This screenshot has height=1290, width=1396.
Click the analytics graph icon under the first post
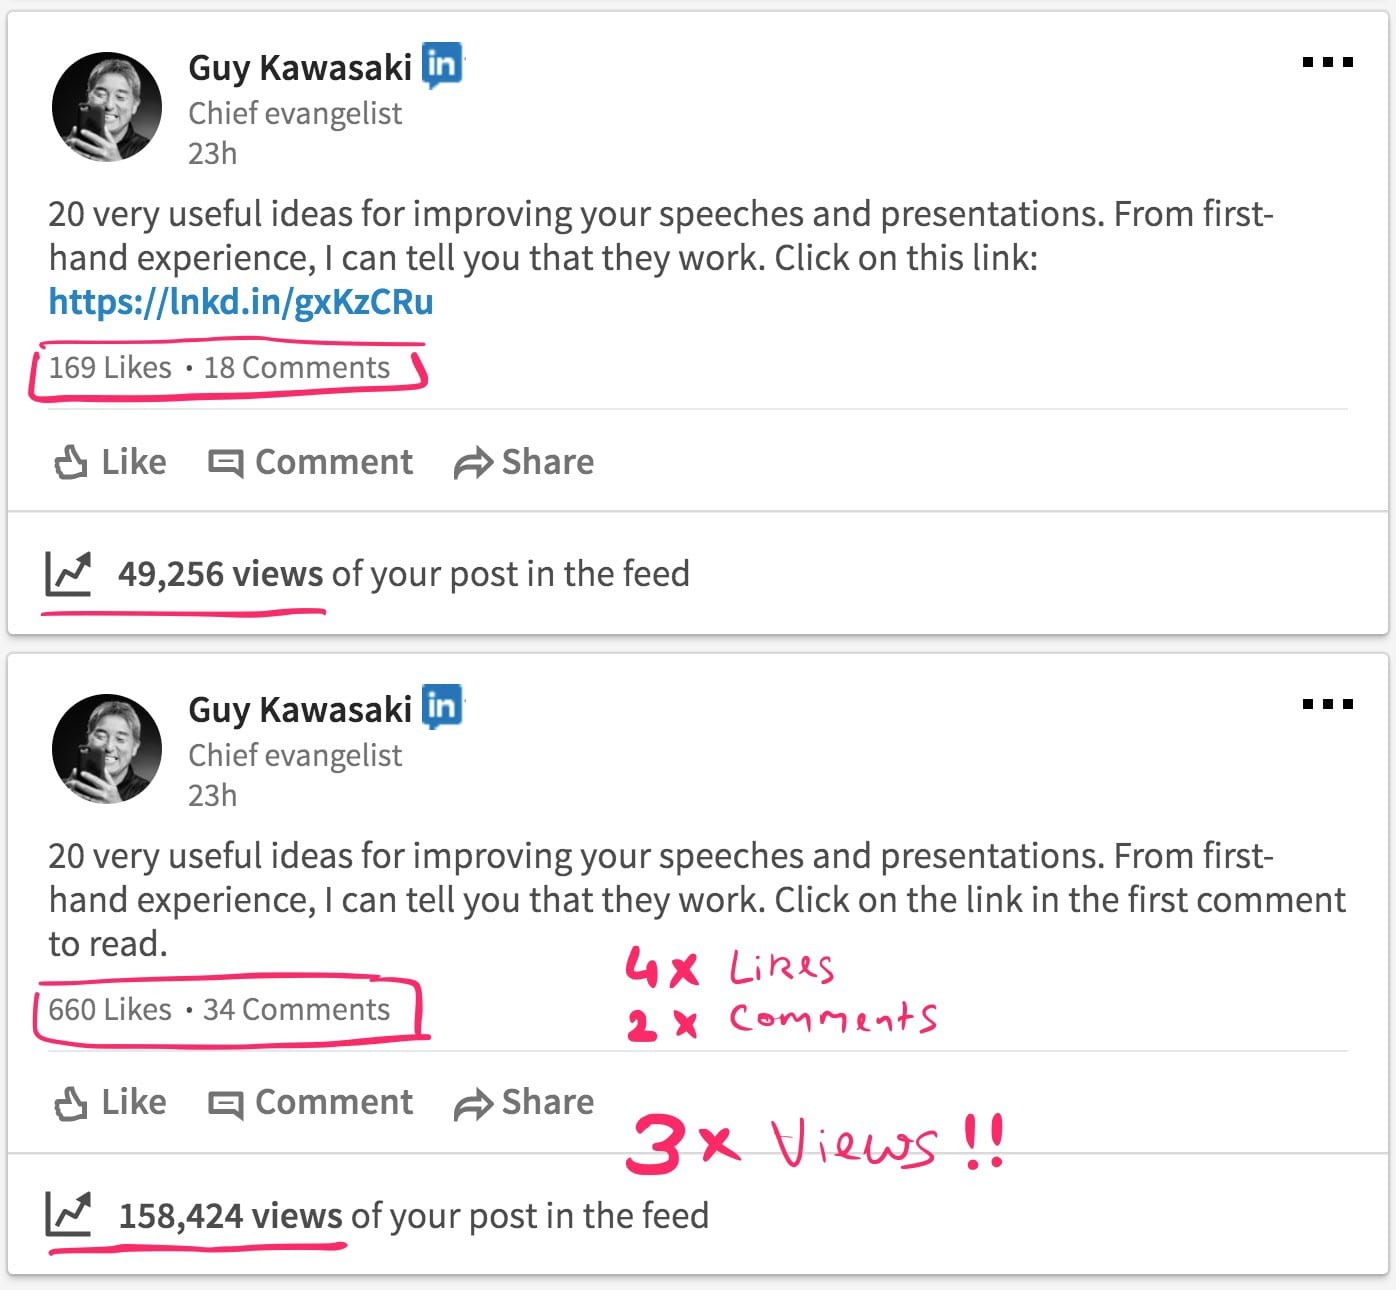coord(68,573)
